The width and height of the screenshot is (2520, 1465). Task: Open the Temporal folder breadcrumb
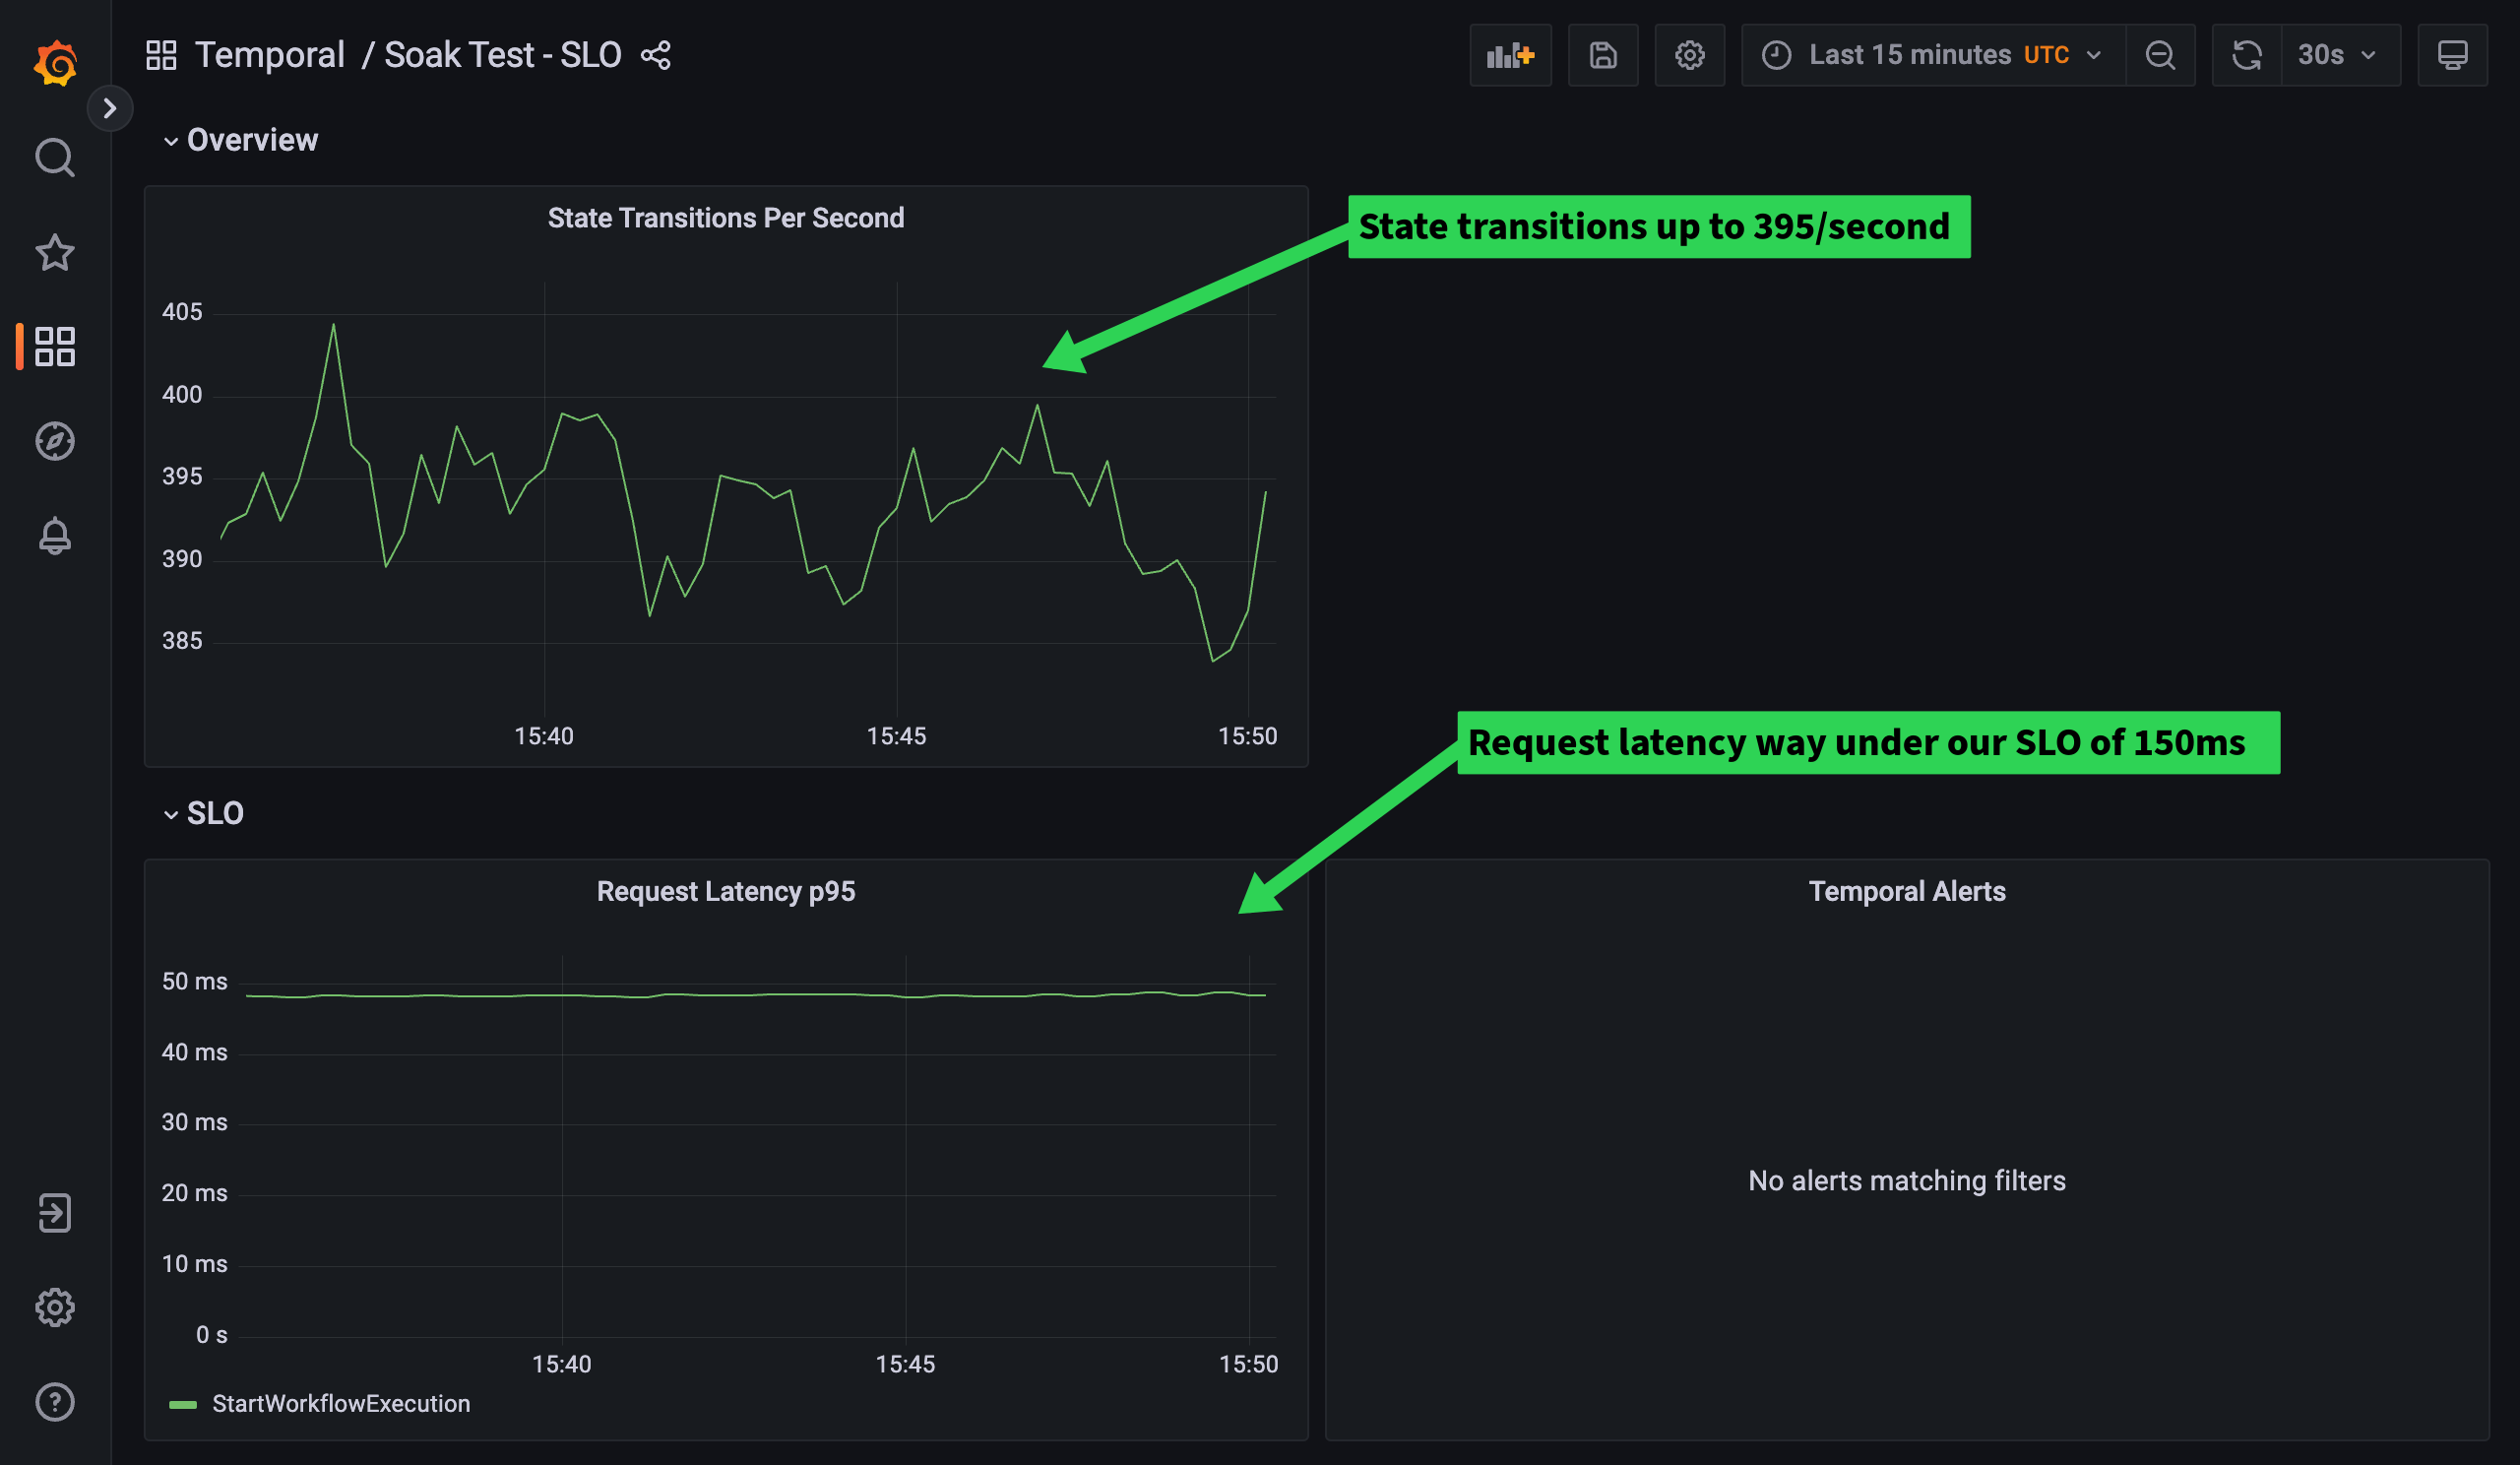270,55
